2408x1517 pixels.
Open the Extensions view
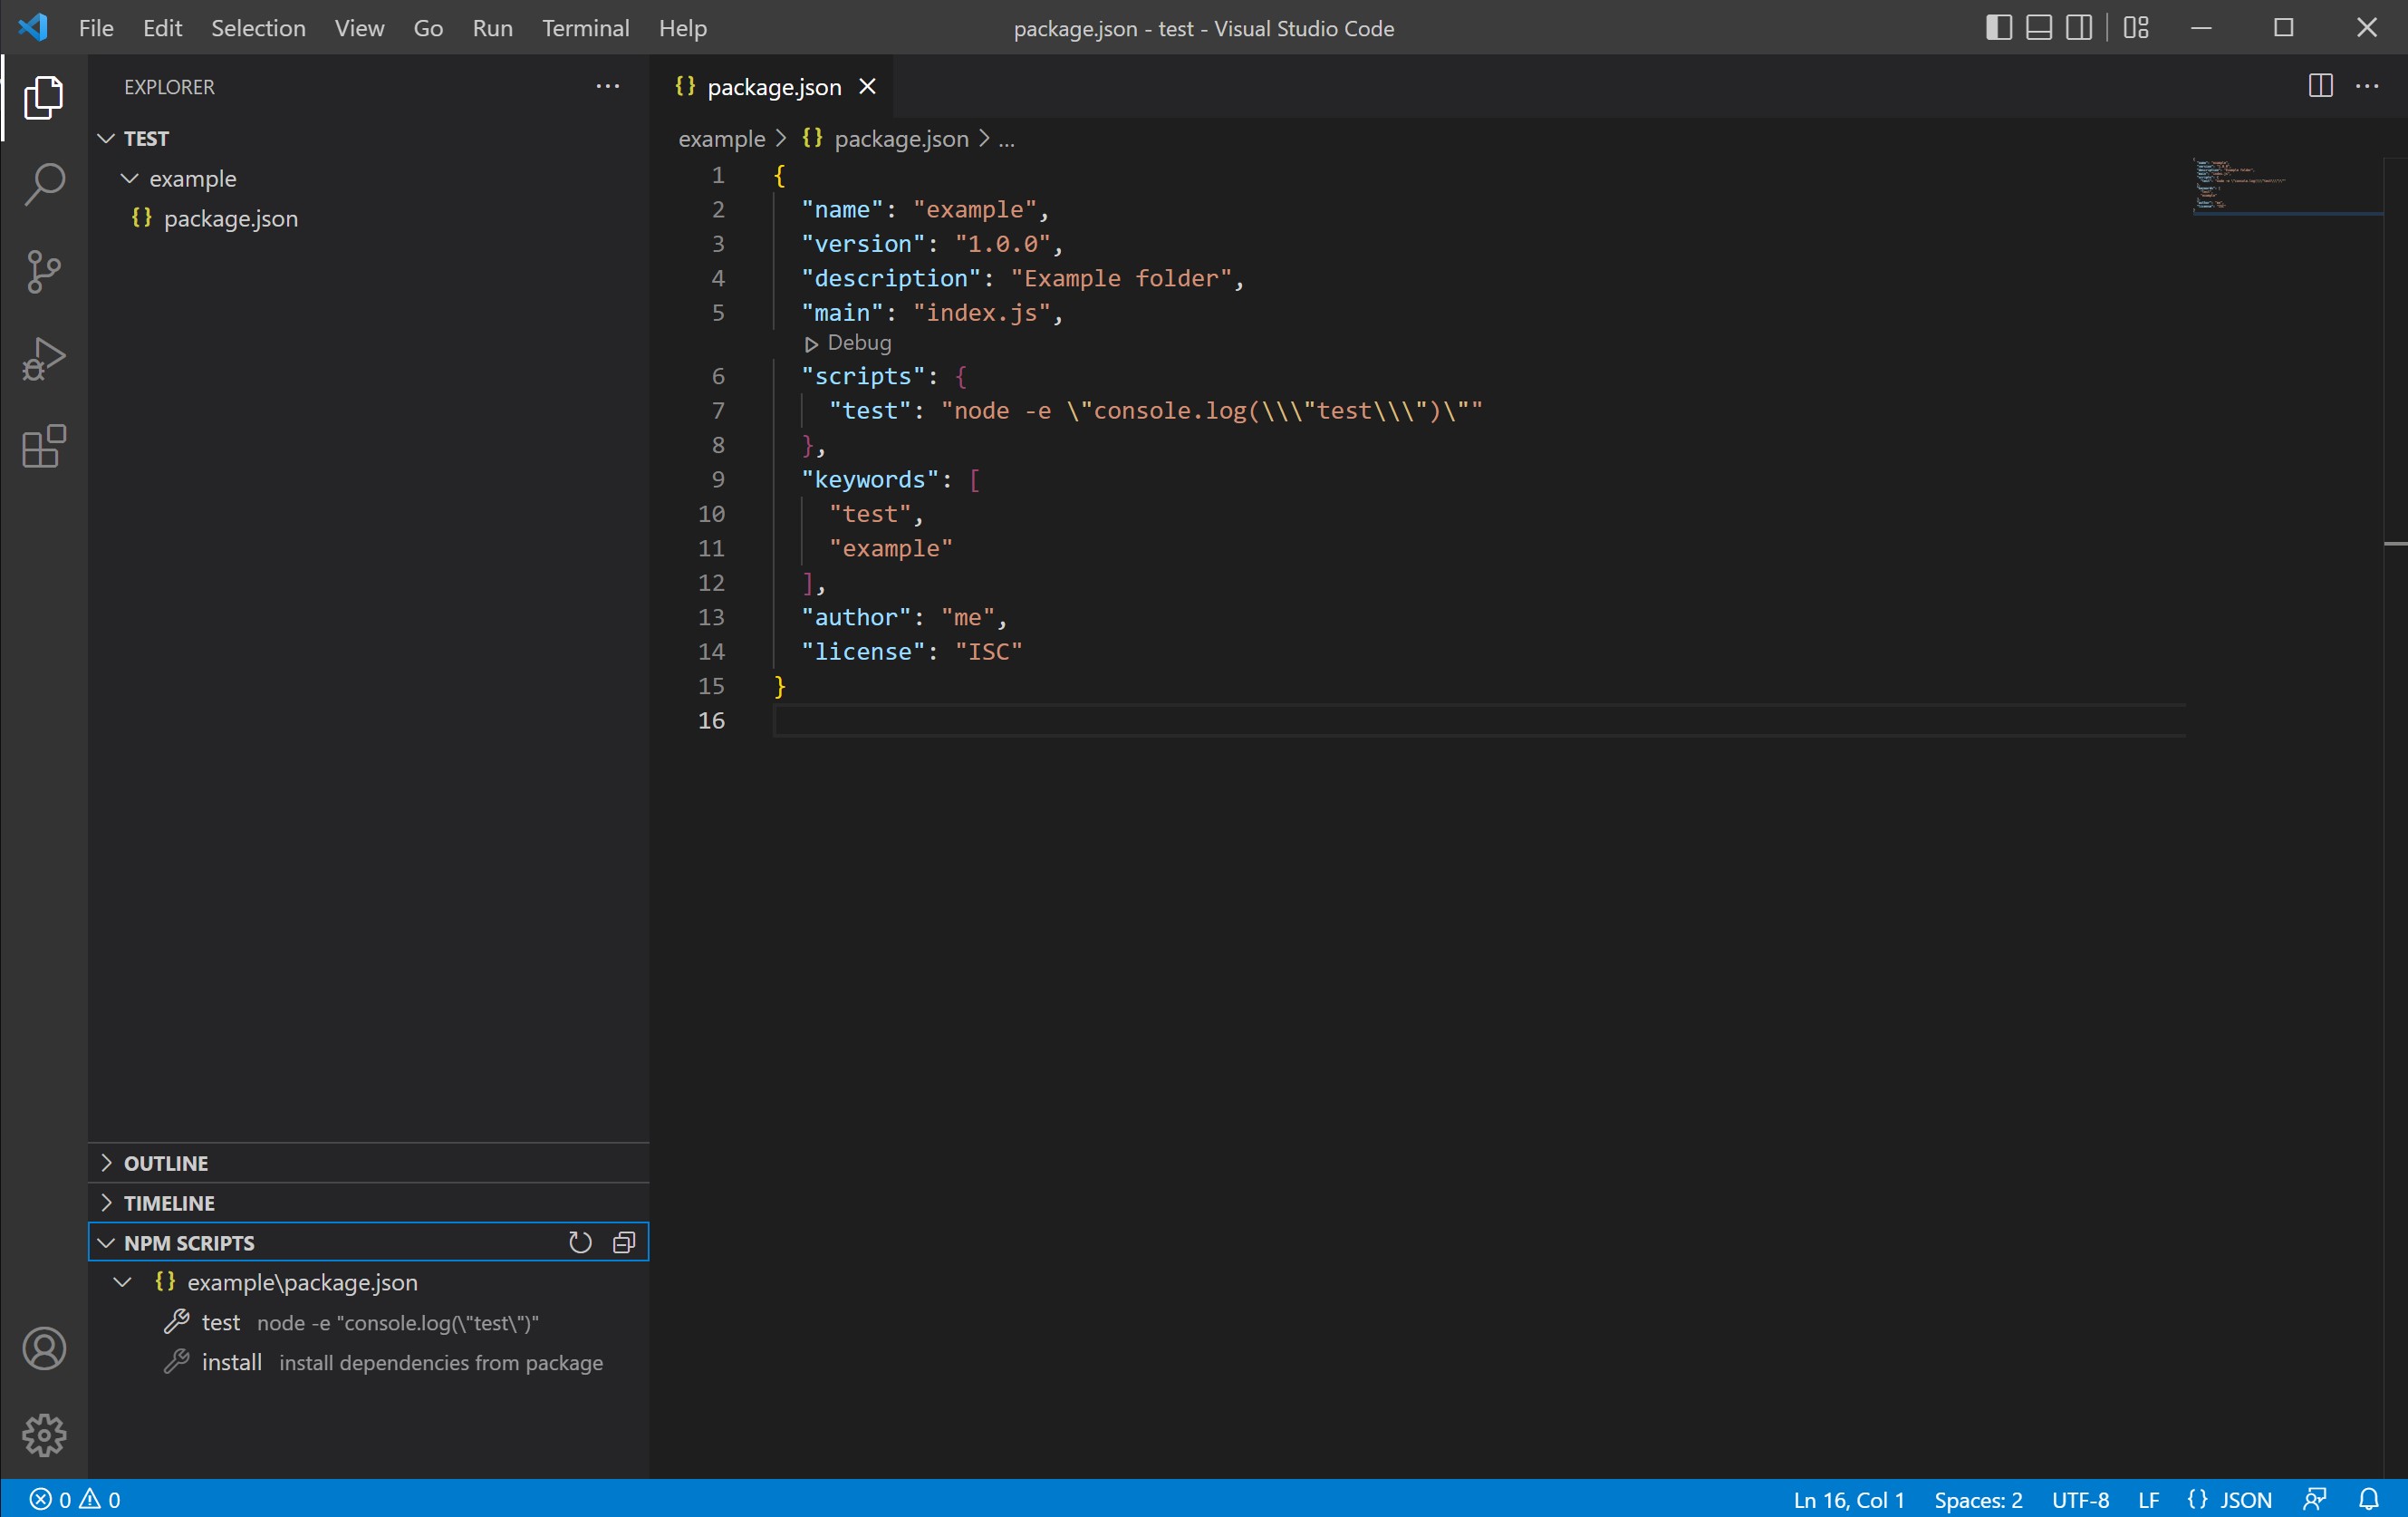pyautogui.click(x=43, y=447)
